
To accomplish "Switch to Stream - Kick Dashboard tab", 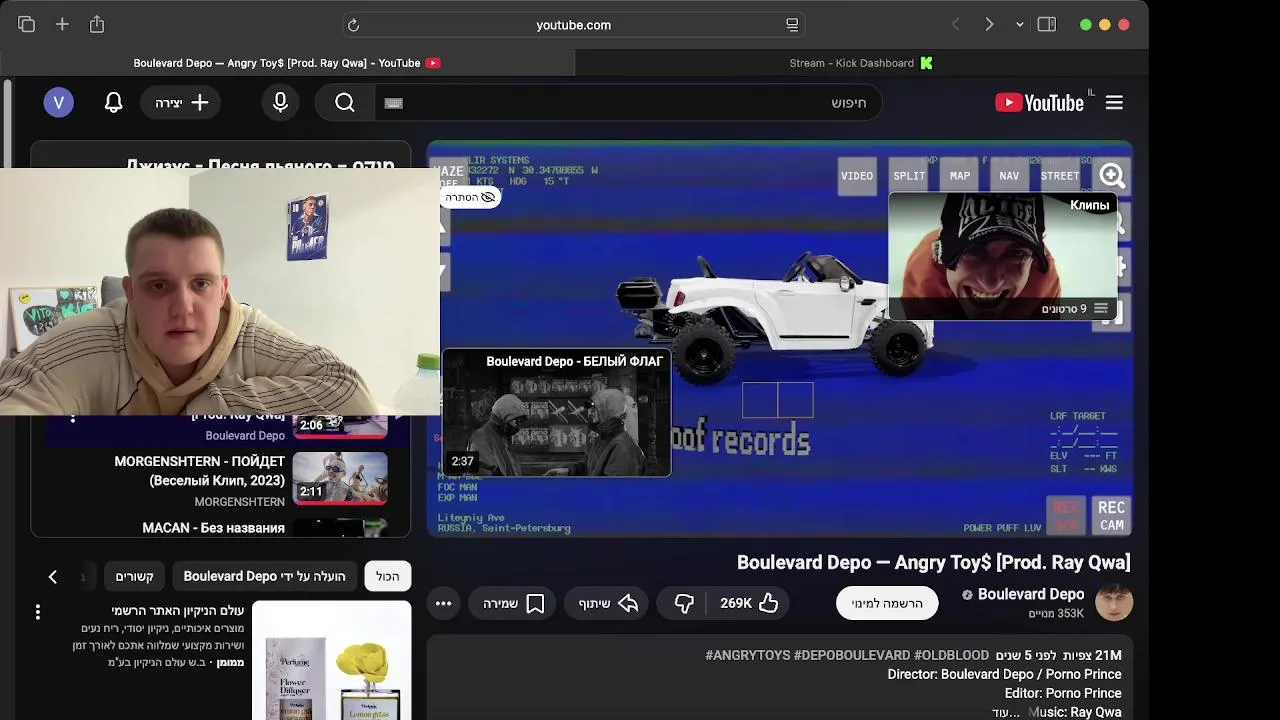I will tap(862, 63).
